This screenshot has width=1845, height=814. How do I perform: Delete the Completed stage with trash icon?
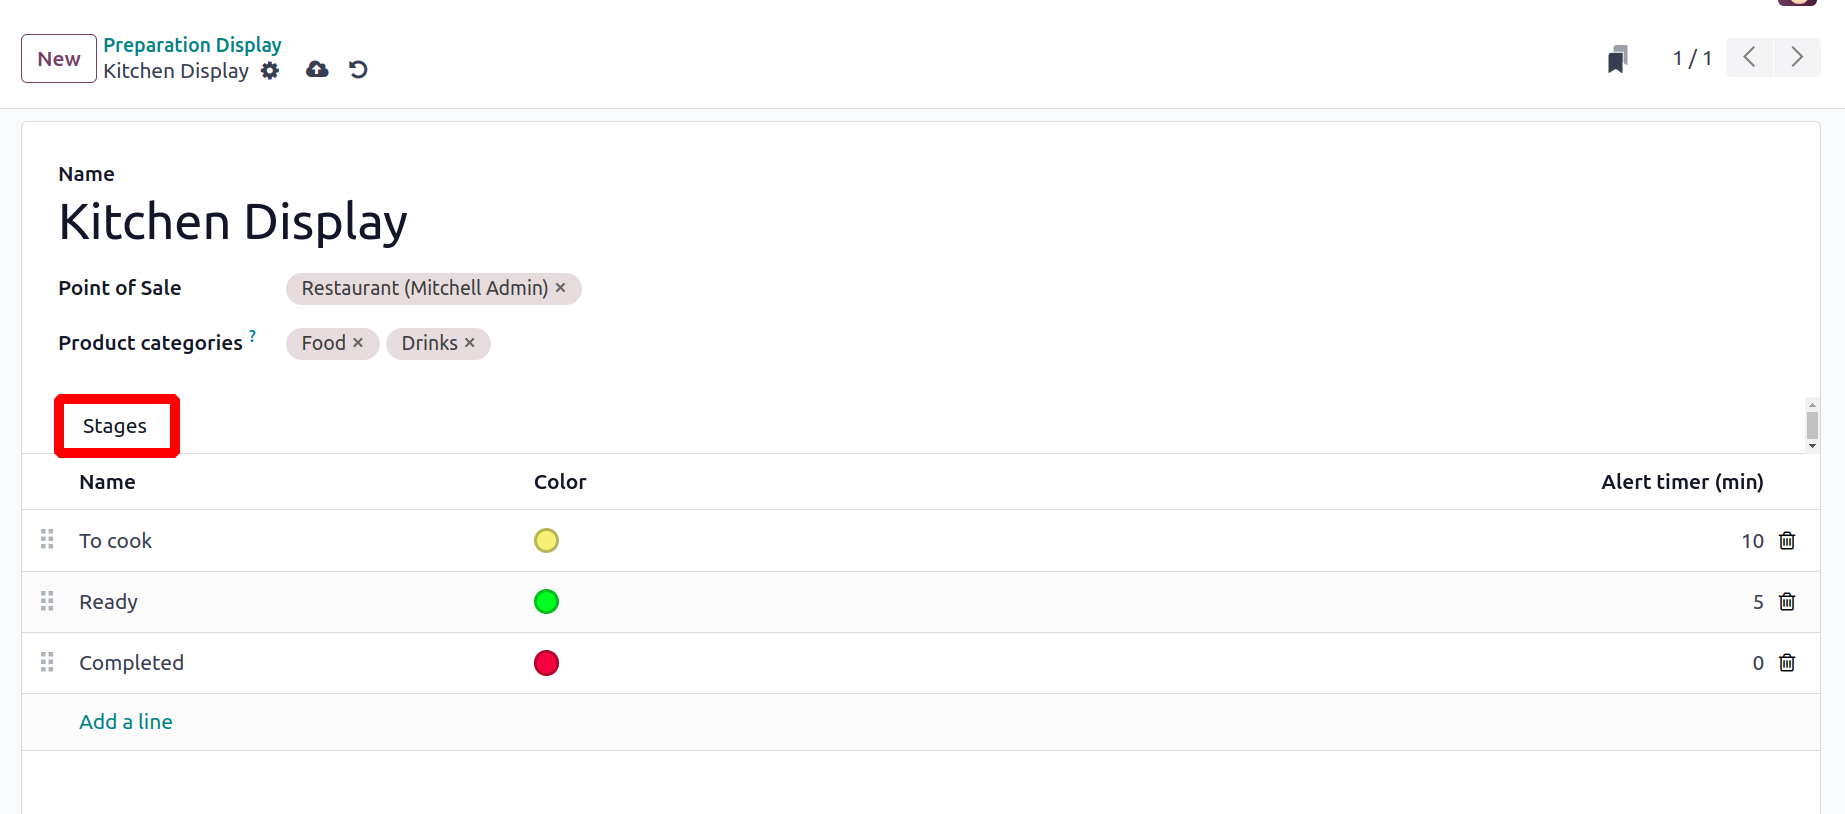pos(1787,663)
